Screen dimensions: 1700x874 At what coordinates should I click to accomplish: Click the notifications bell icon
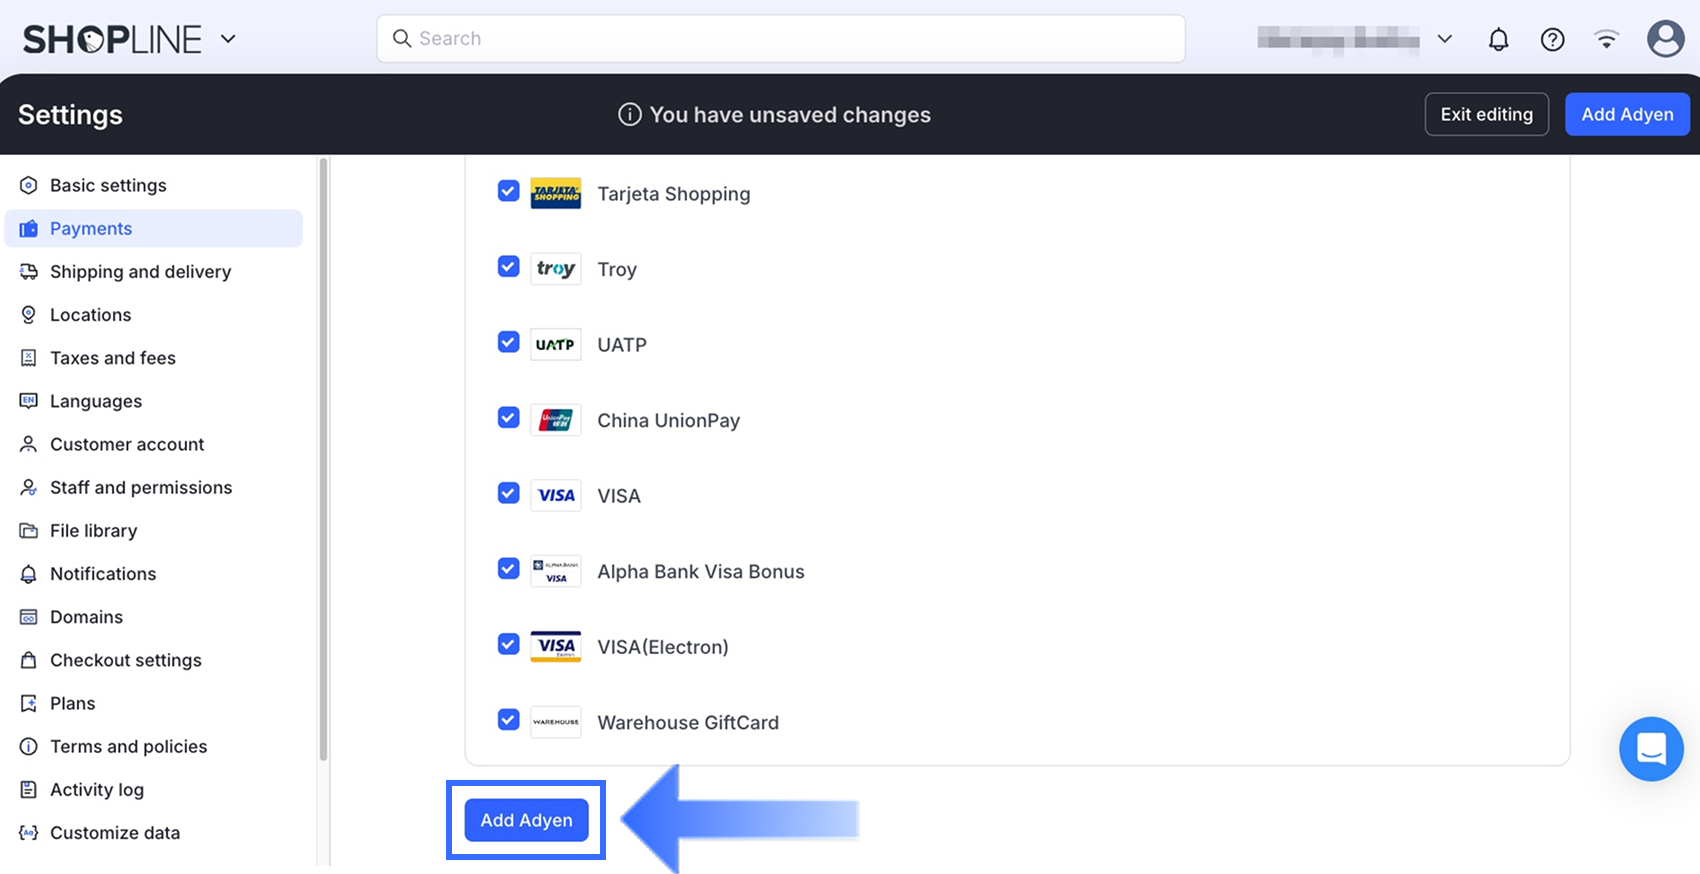1498,39
